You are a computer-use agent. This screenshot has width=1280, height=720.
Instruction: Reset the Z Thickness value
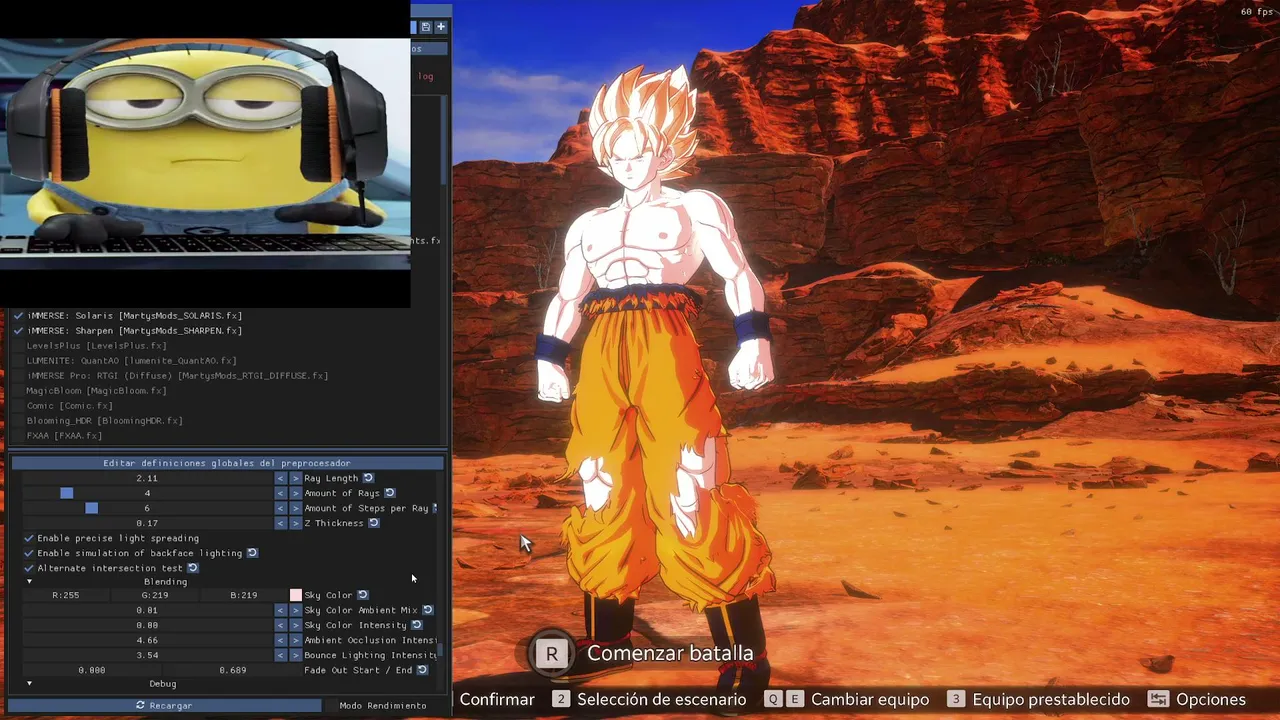pyautogui.click(x=374, y=523)
